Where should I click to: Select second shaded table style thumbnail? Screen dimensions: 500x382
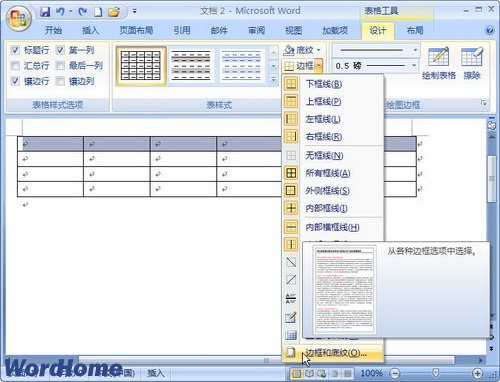(x=191, y=66)
